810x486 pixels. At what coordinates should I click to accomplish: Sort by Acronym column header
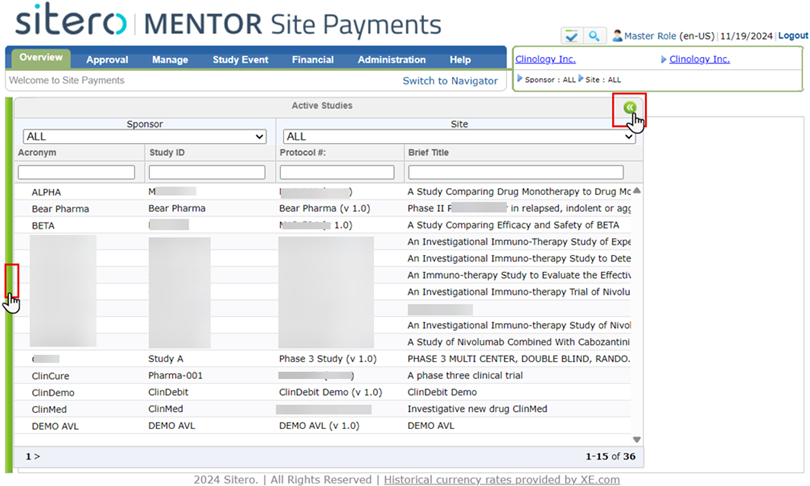click(37, 153)
